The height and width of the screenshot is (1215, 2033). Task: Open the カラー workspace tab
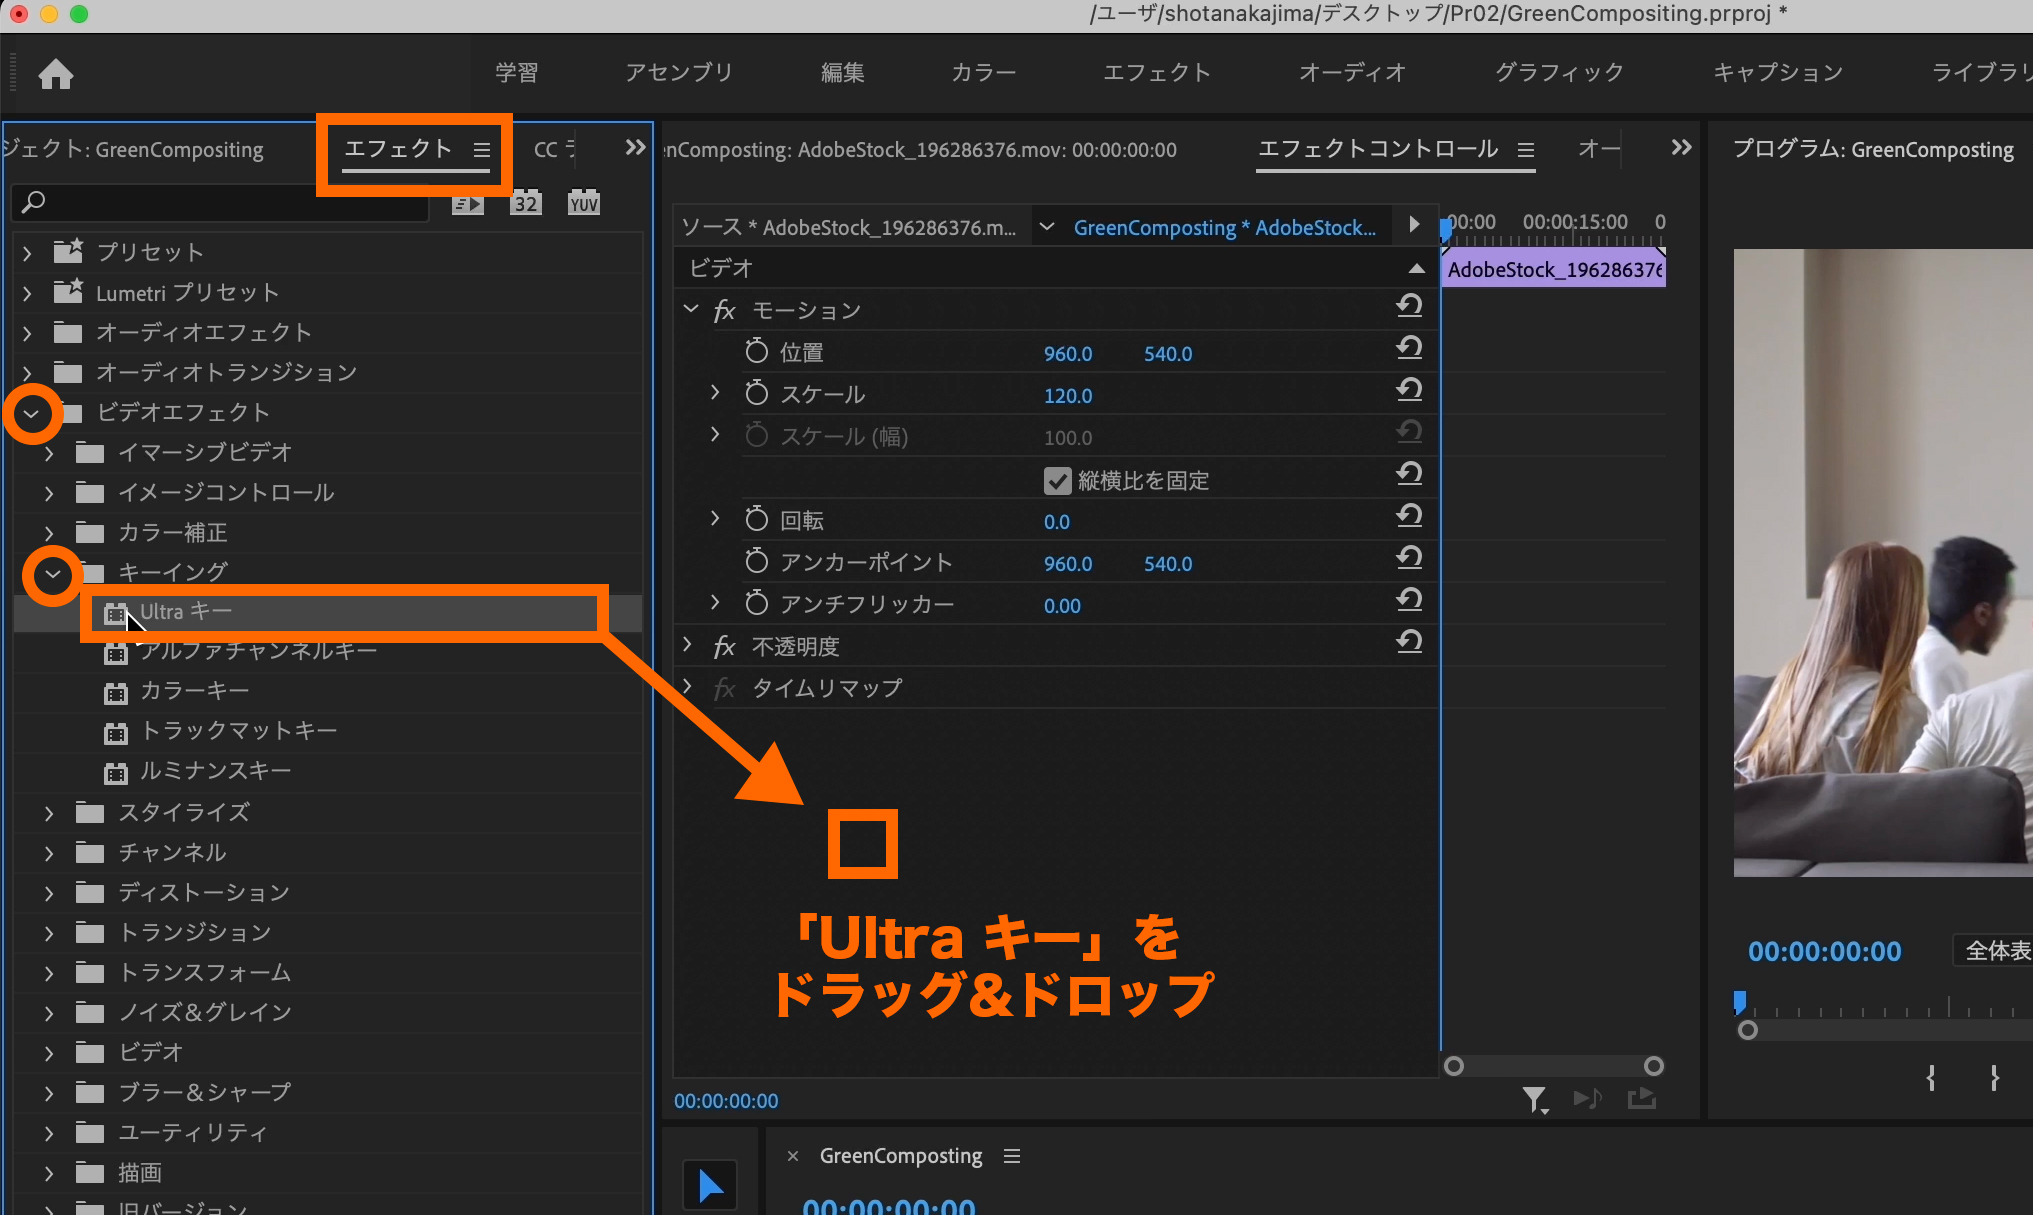(983, 73)
